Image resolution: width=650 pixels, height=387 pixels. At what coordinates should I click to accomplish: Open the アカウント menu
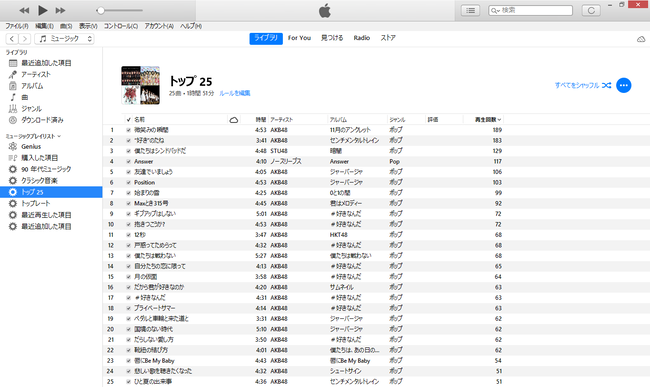[159, 26]
